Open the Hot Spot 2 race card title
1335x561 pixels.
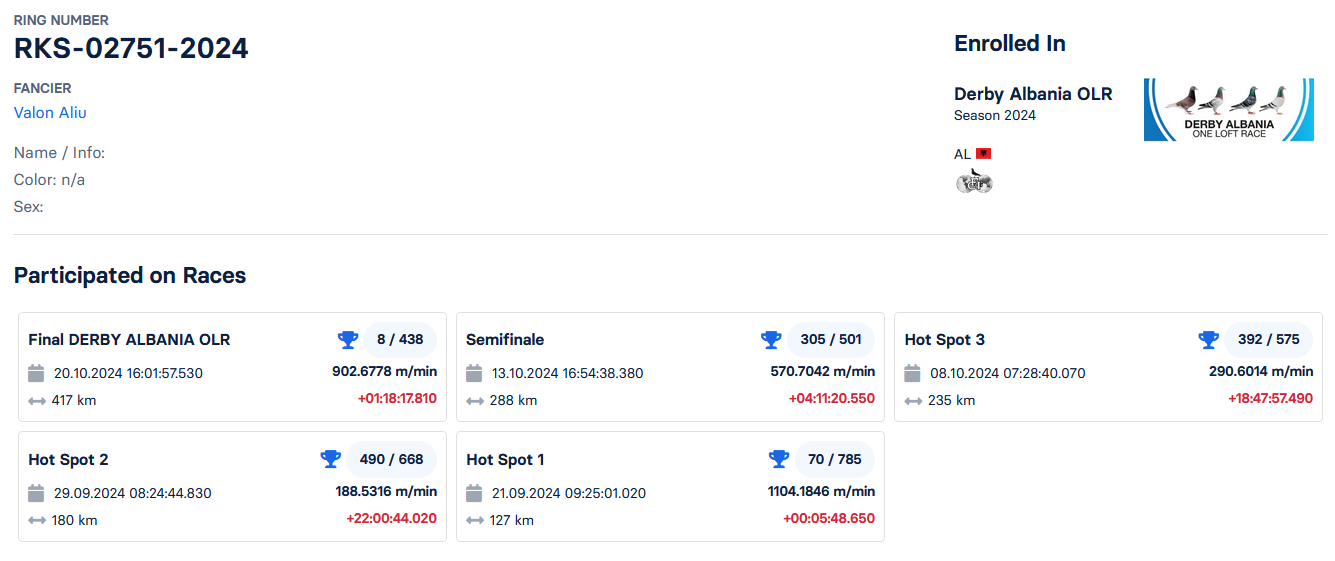click(68, 460)
